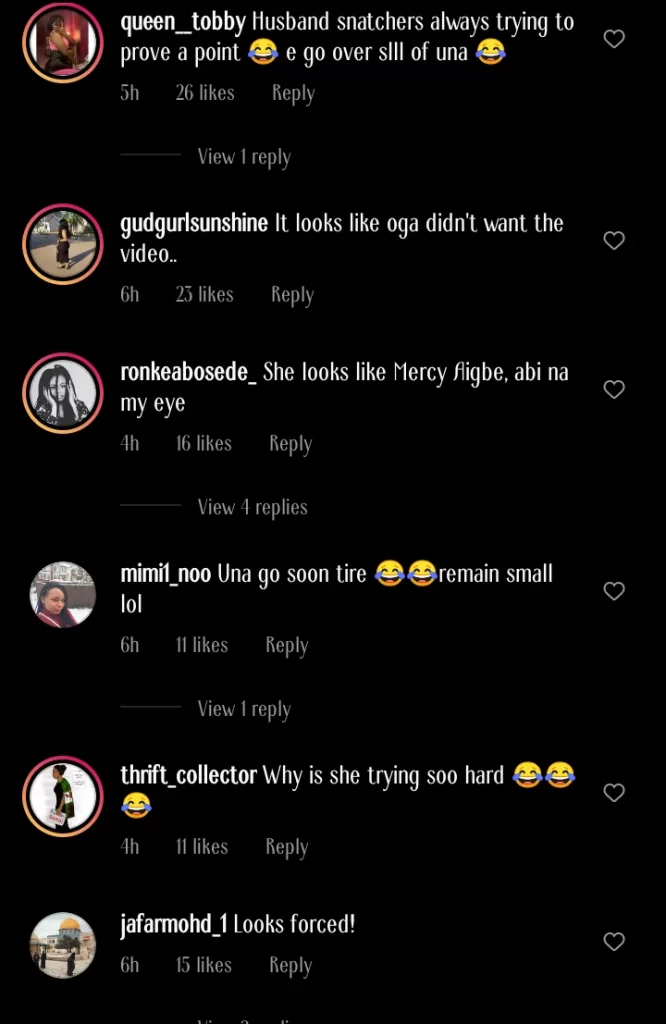Open the thrift_collector username link

pyautogui.click(x=188, y=775)
